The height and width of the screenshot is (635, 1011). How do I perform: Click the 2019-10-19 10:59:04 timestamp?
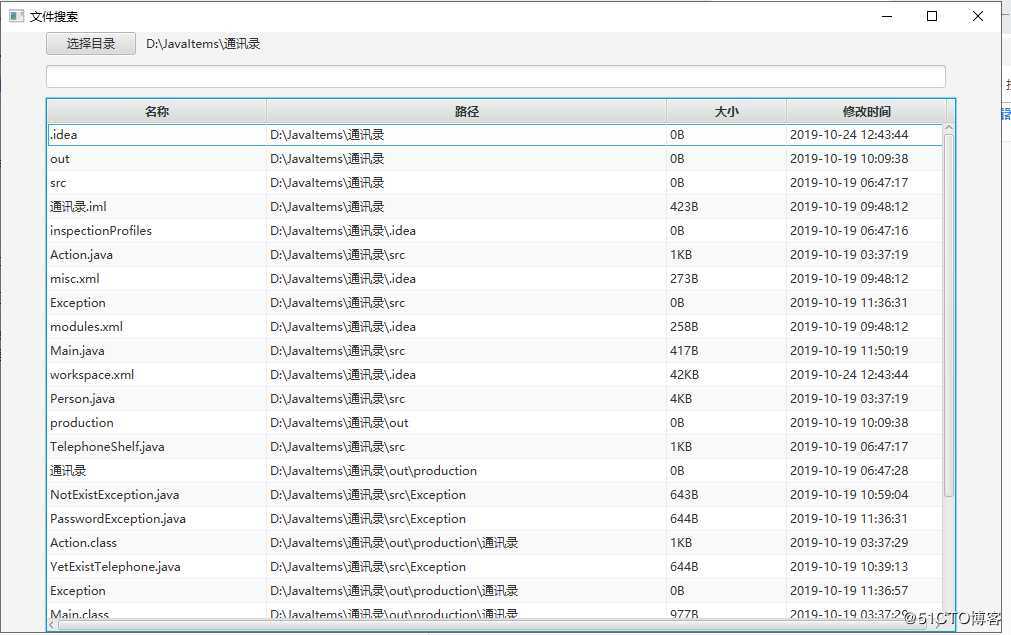tap(849, 495)
